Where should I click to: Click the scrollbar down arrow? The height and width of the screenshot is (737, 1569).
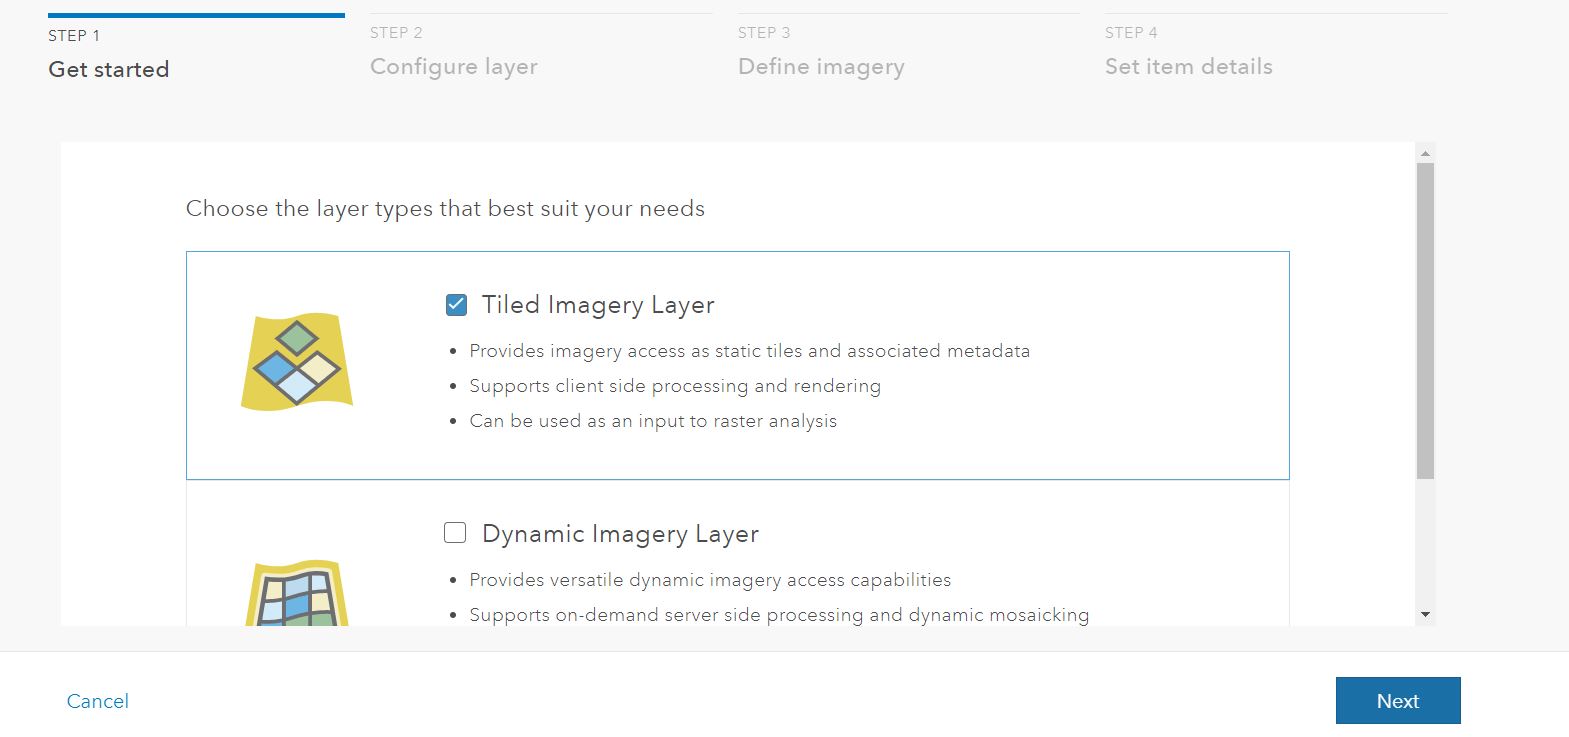coord(1422,614)
